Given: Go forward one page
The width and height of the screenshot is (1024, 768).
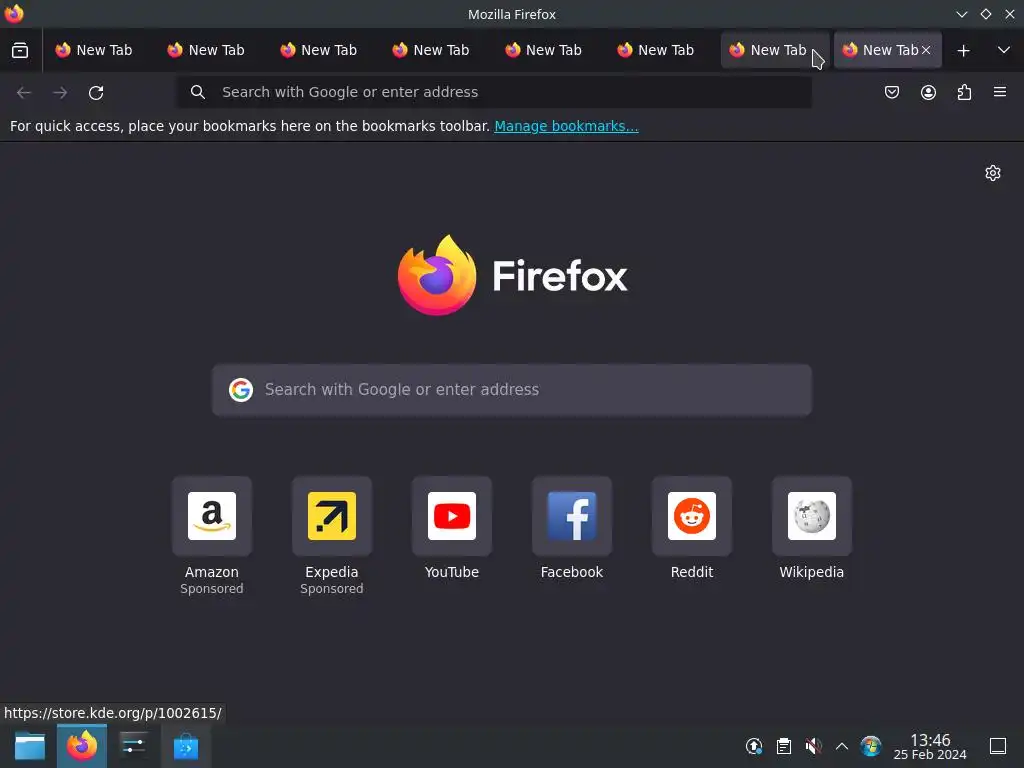Looking at the screenshot, I should (x=60, y=93).
